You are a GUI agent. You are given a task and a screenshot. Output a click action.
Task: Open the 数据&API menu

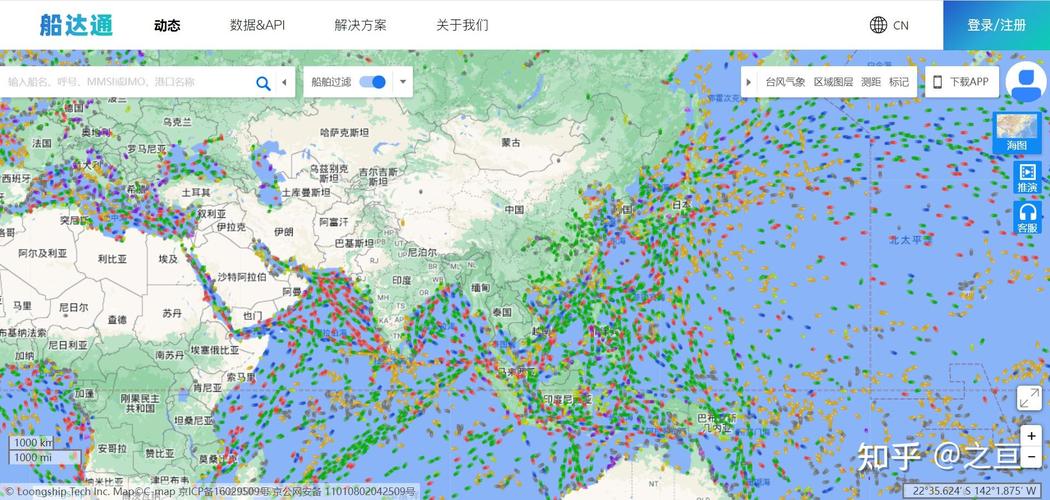tap(257, 25)
